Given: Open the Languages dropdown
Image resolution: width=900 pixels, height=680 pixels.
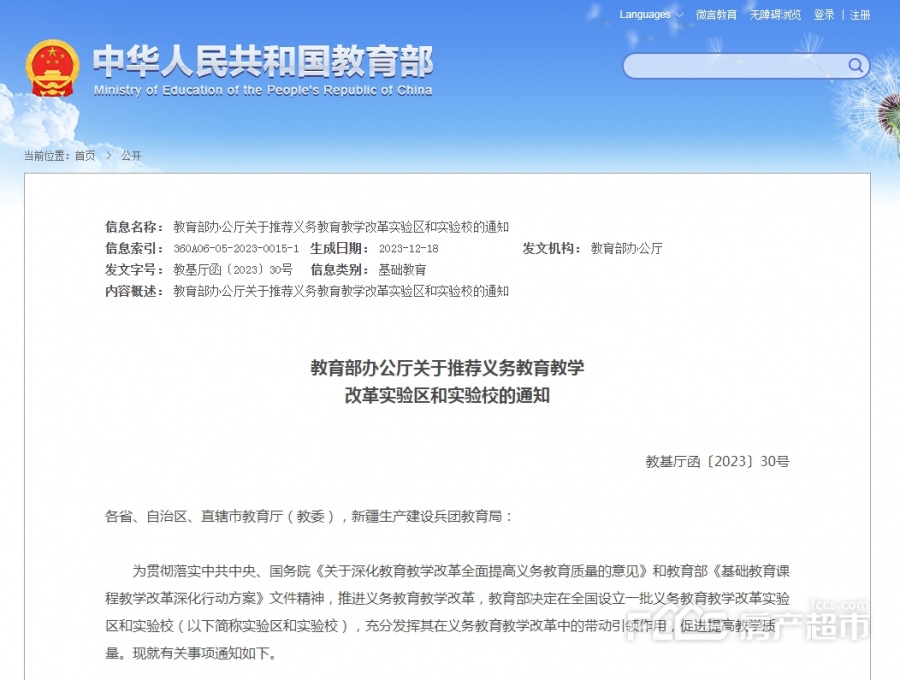Looking at the screenshot, I should 651,14.
